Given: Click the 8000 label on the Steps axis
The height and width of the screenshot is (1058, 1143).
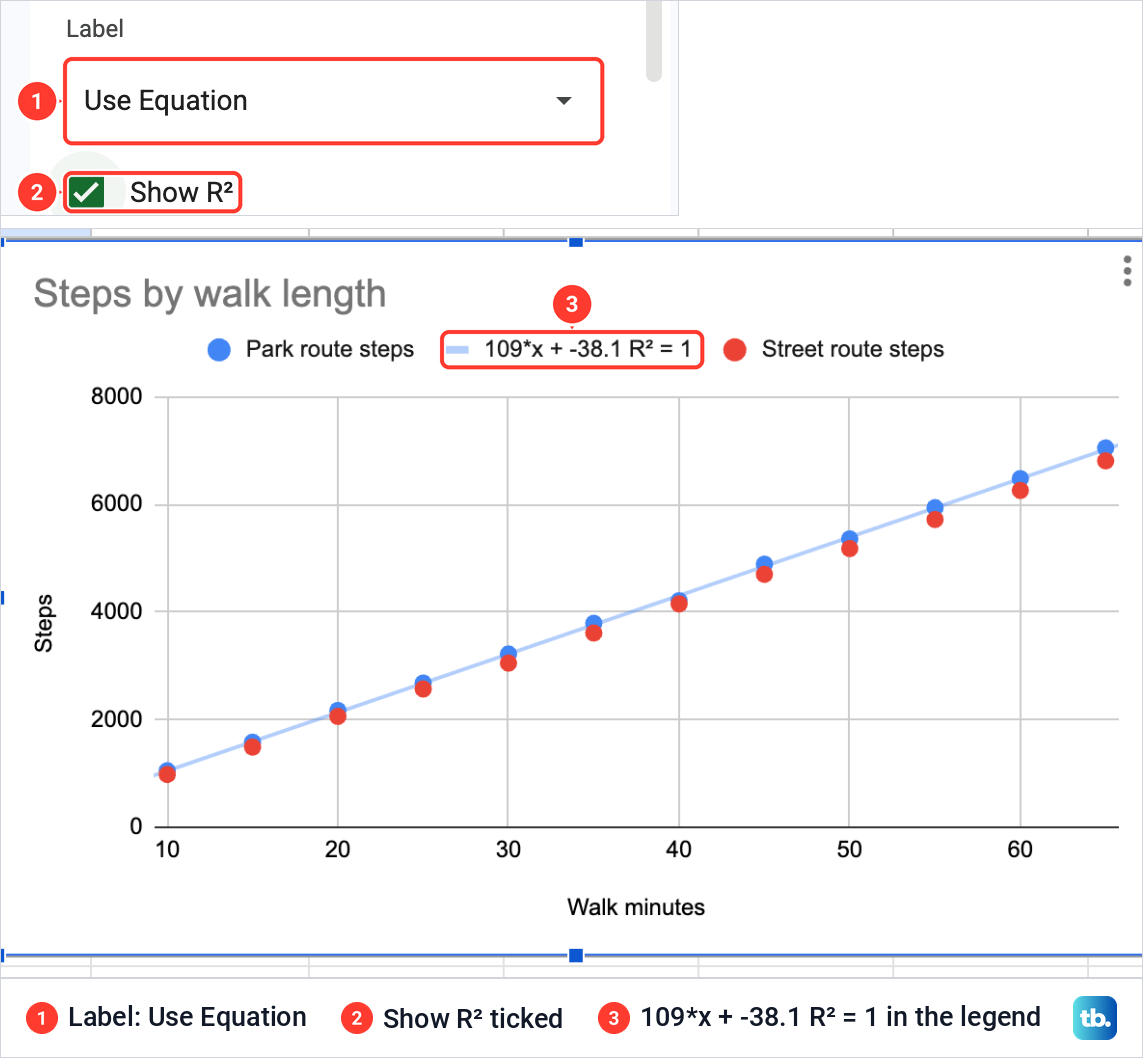Looking at the screenshot, I should tap(117, 397).
